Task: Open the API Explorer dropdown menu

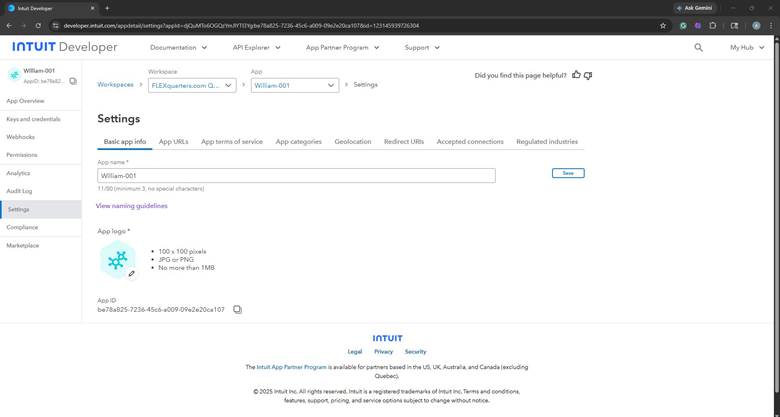Action: click(x=257, y=47)
